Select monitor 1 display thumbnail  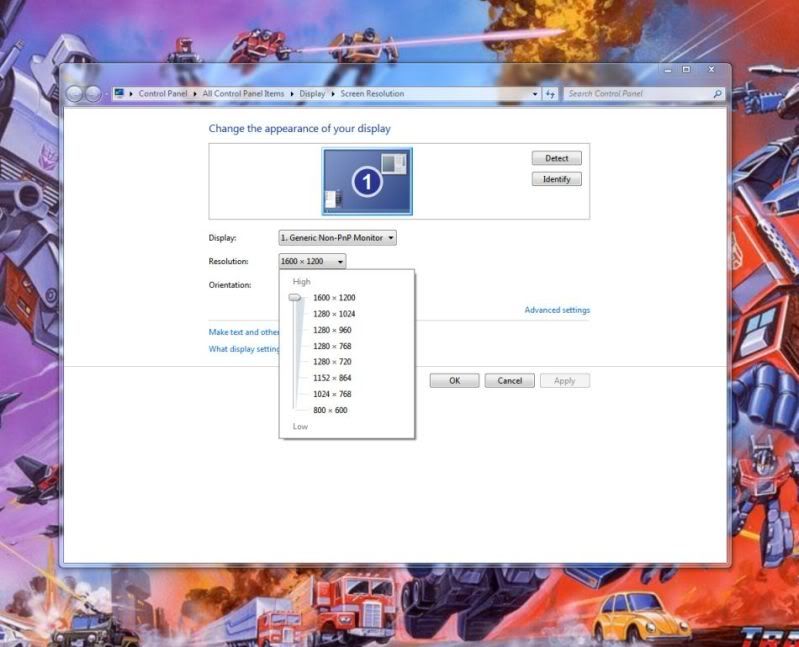[x=367, y=181]
